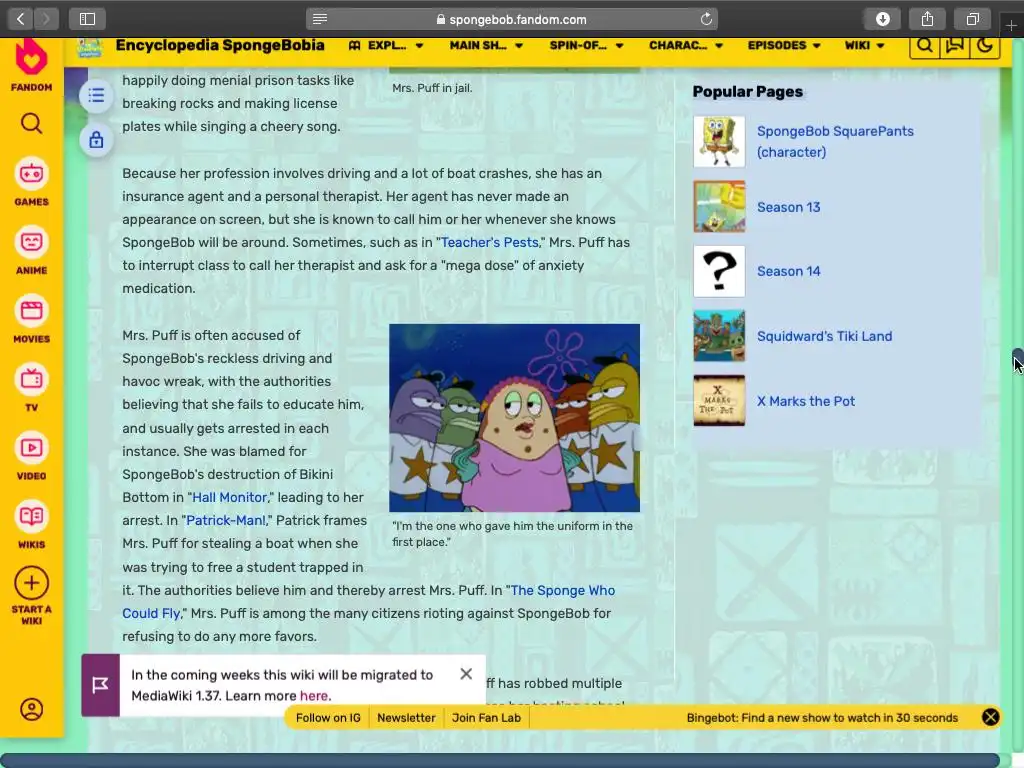Open the Season 13 popular page
The image size is (1024, 768).
pos(788,207)
